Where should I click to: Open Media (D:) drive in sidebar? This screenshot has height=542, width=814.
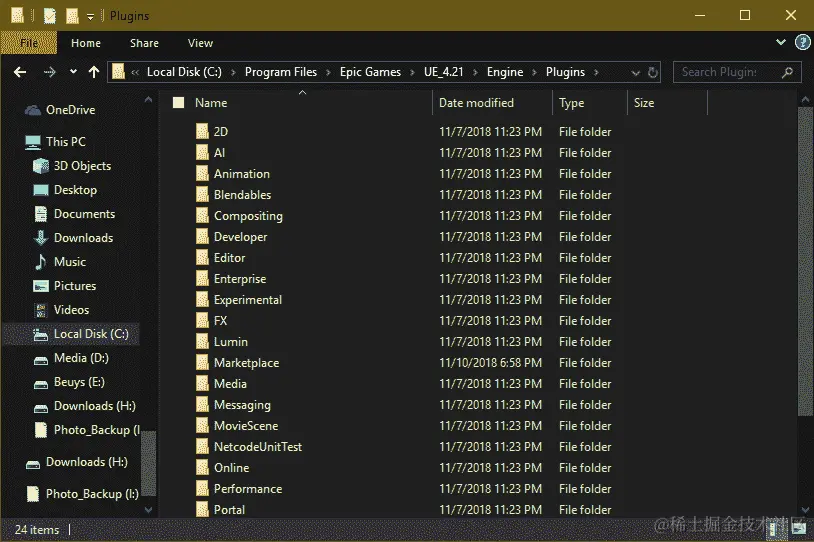click(x=71, y=358)
